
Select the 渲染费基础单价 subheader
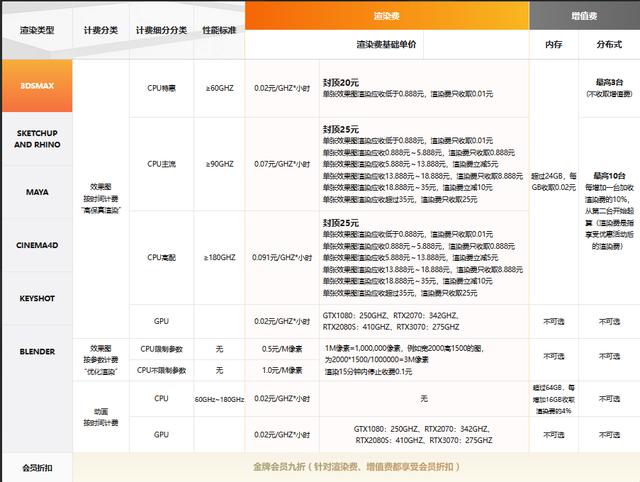[x=386, y=44]
